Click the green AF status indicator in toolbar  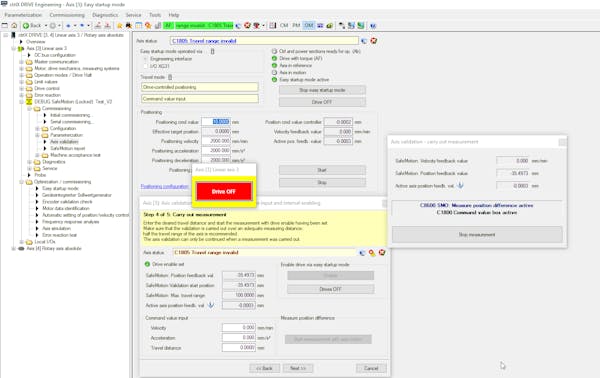click(168, 26)
